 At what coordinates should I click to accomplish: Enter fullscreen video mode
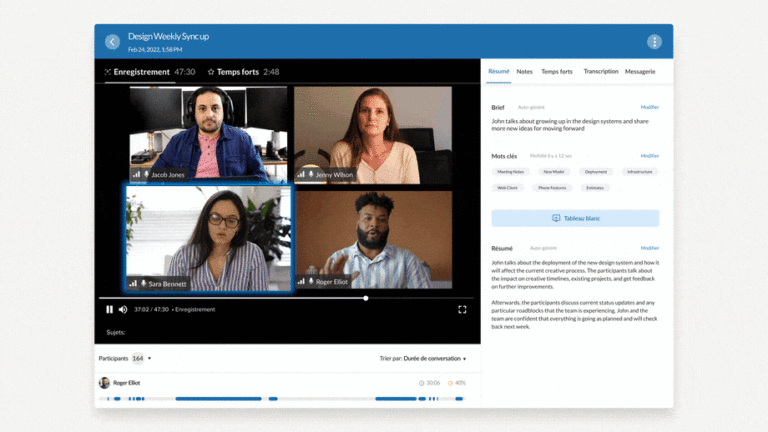(462, 309)
